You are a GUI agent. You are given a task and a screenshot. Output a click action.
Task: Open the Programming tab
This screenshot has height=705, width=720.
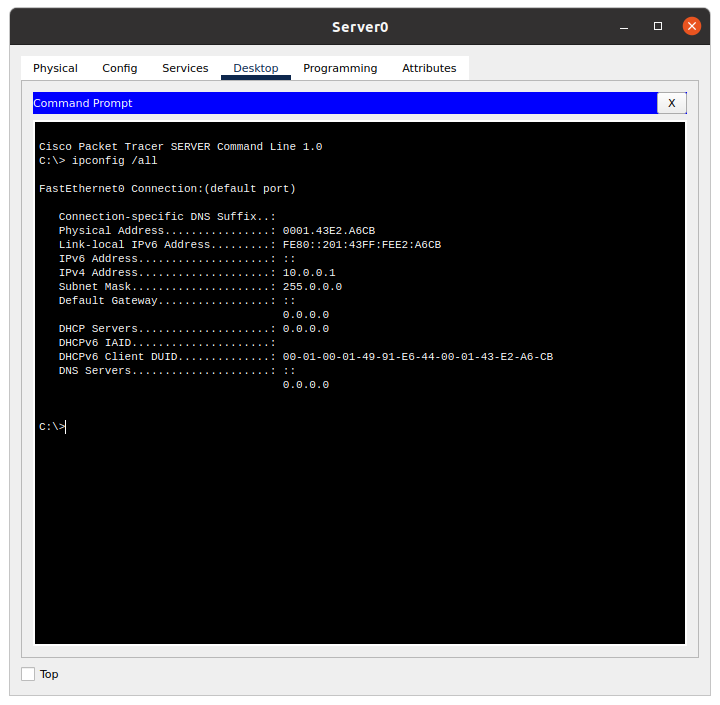pos(340,68)
